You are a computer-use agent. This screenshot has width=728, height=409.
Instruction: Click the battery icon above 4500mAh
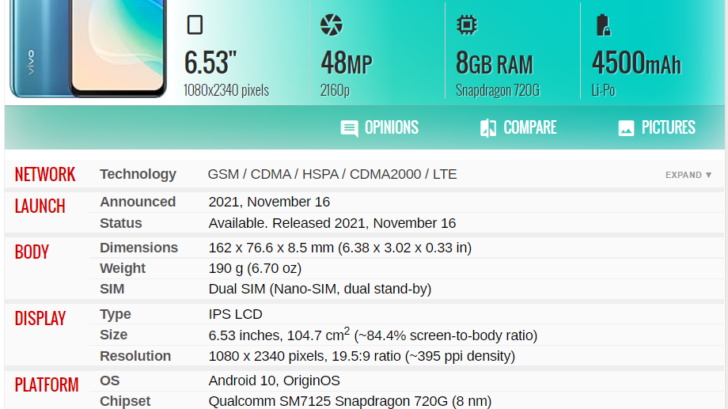(603, 25)
